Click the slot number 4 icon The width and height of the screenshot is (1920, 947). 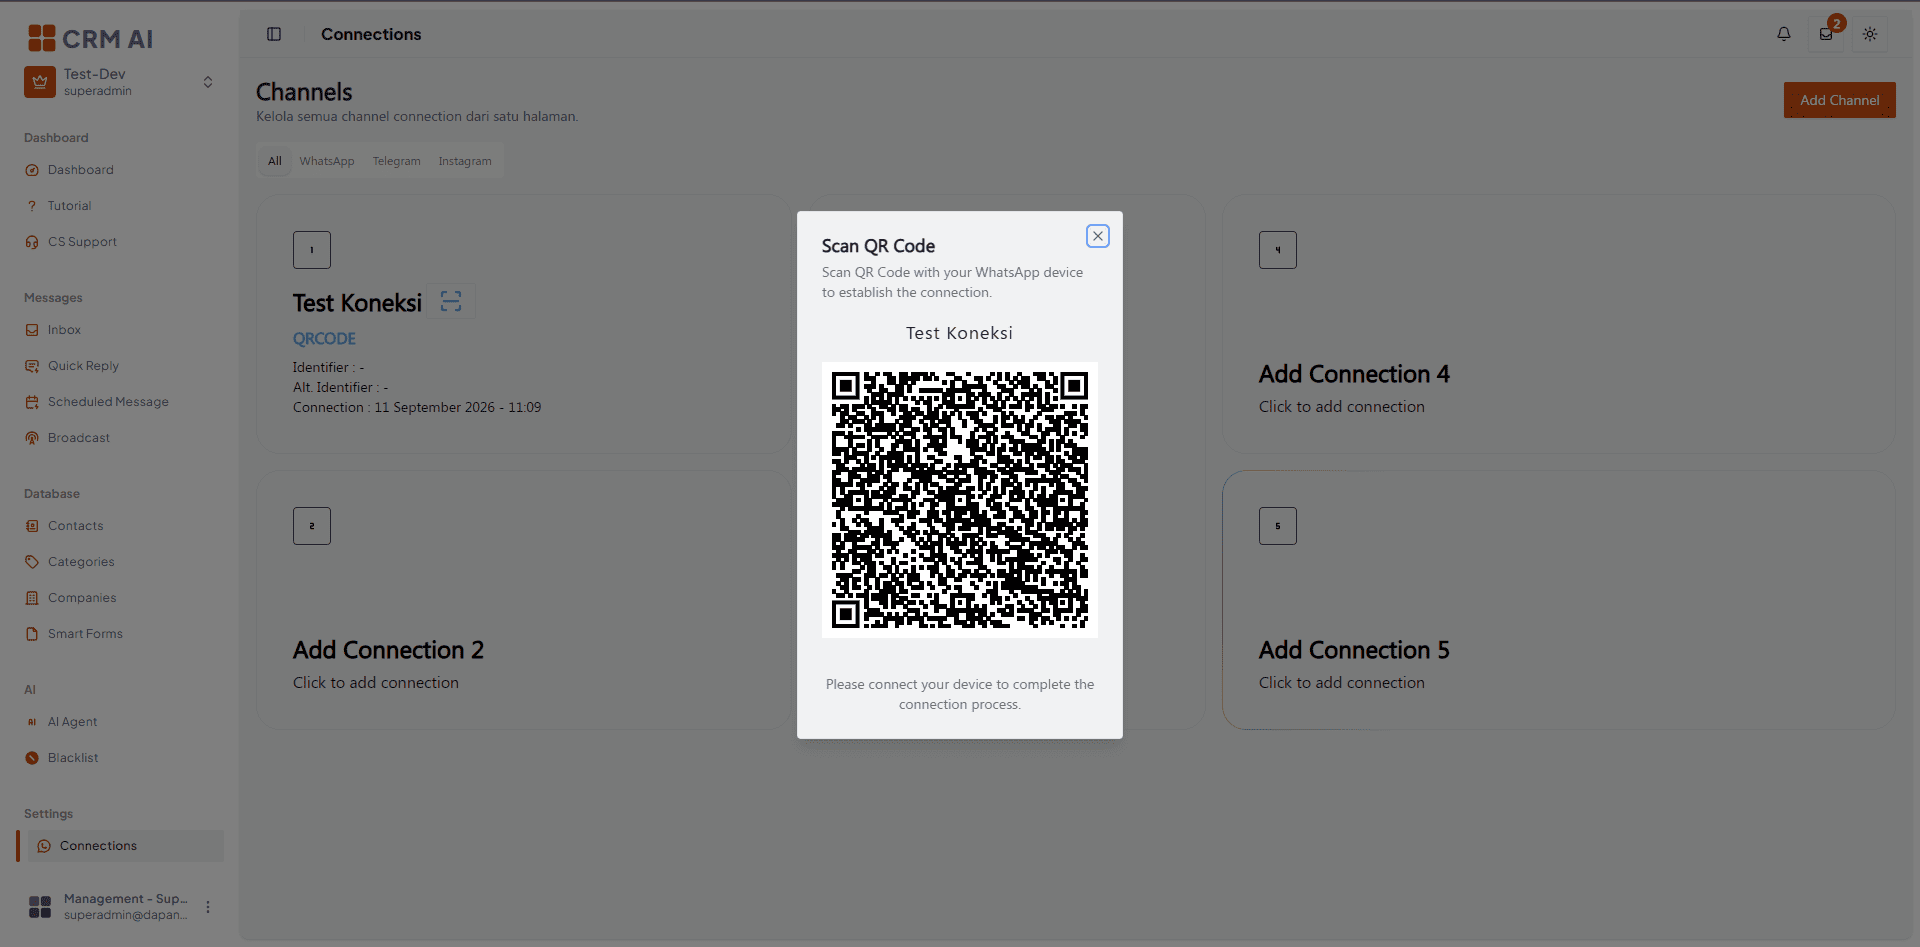click(1278, 250)
